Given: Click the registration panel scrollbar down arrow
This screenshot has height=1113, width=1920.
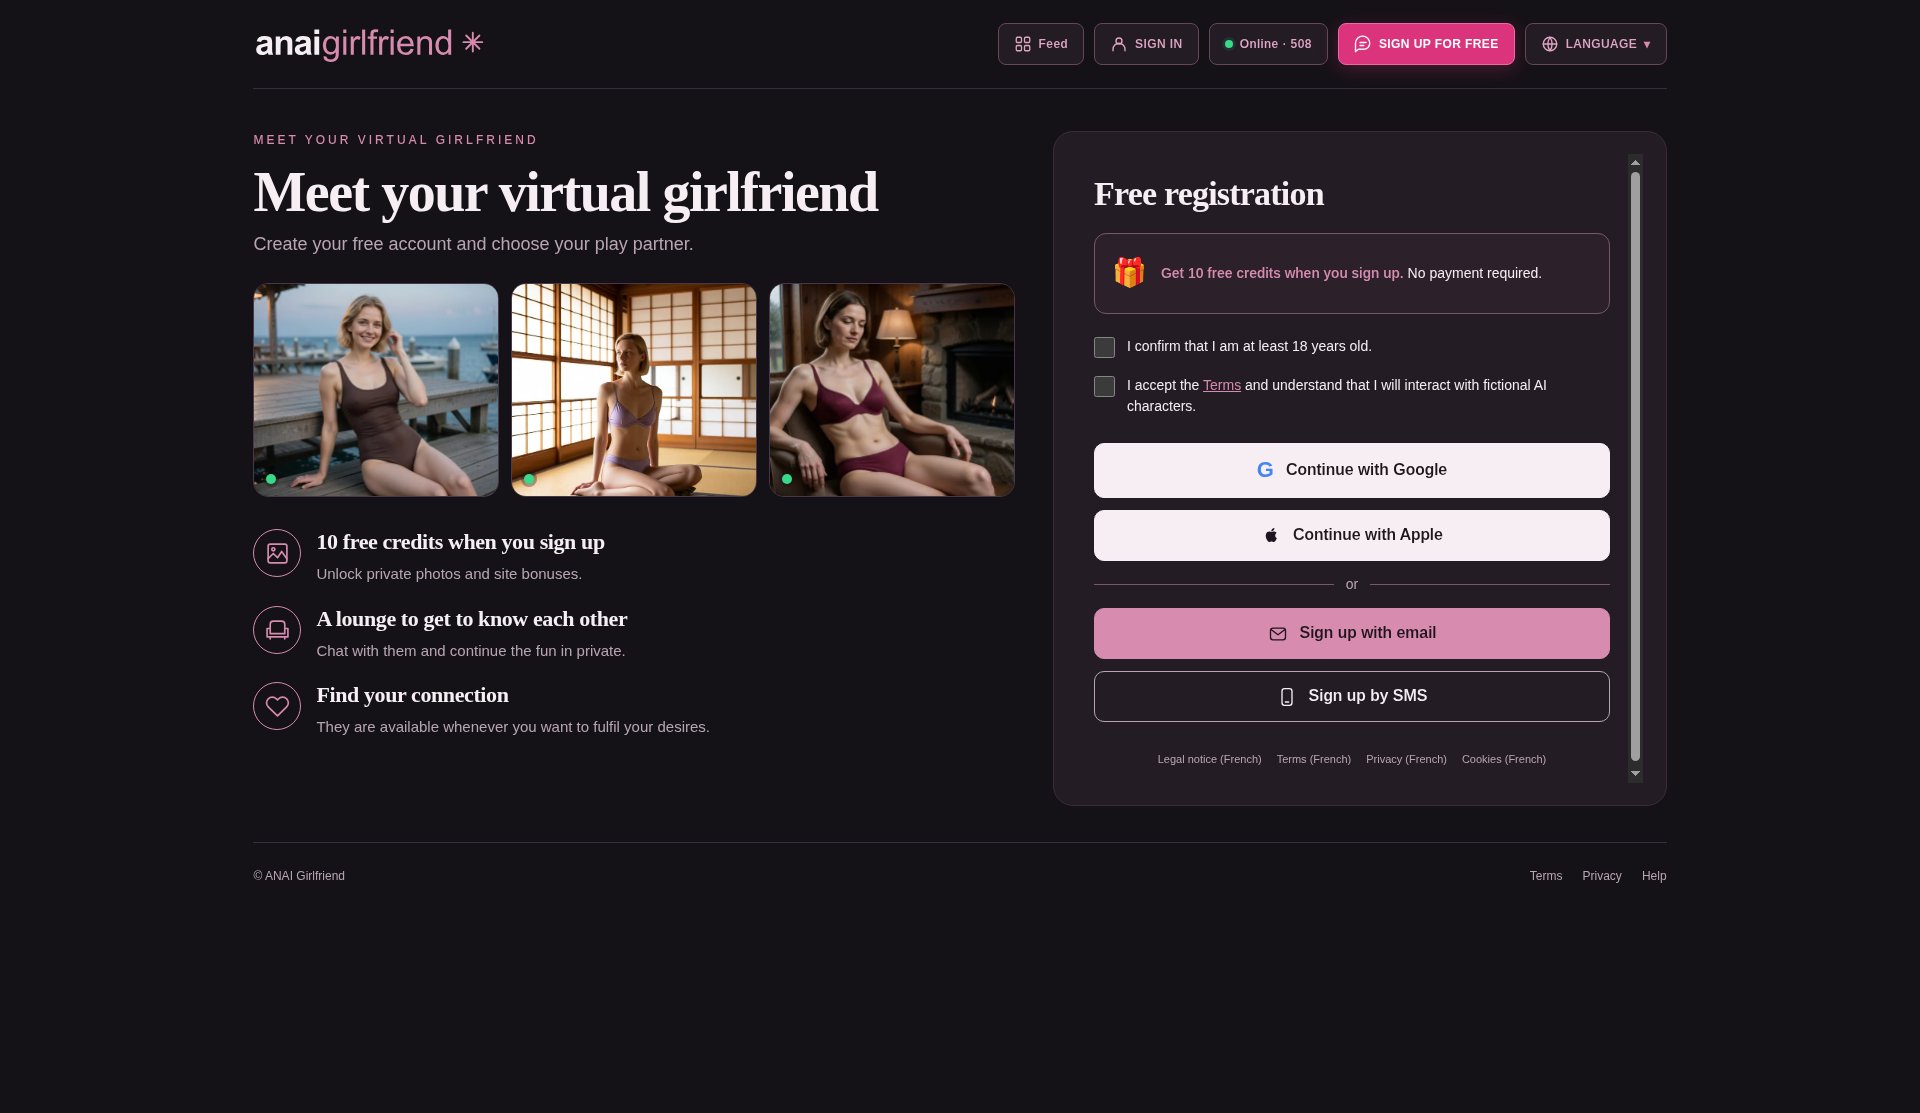Looking at the screenshot, I should pyautogui.click(x=1635, y=774).
